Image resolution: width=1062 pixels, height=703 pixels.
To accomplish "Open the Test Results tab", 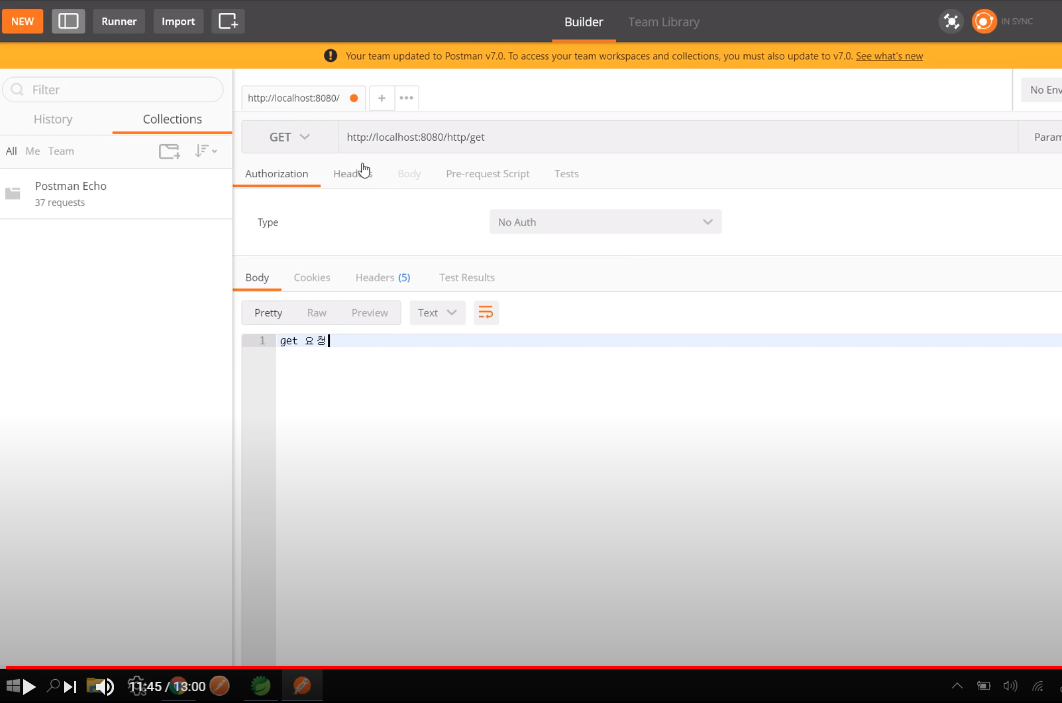I will point(467,278).
